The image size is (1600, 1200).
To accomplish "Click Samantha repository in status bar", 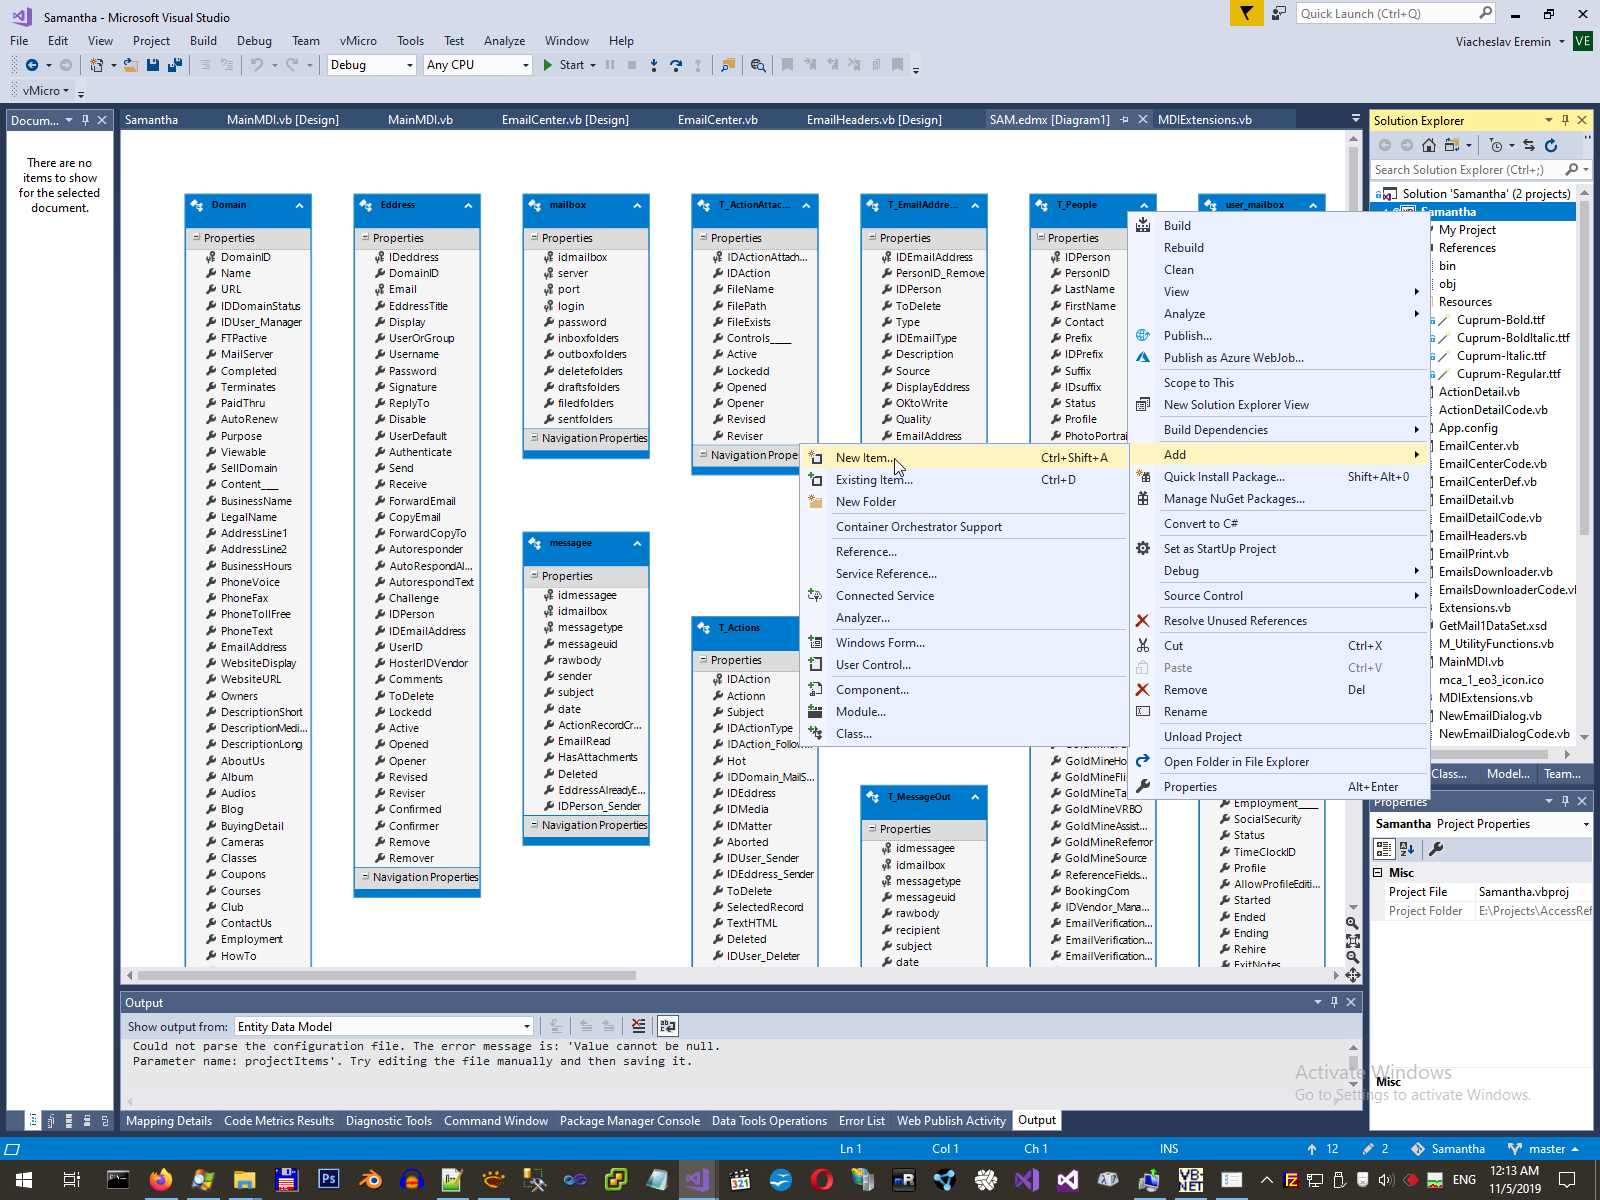I will tap(1448, 1149).
